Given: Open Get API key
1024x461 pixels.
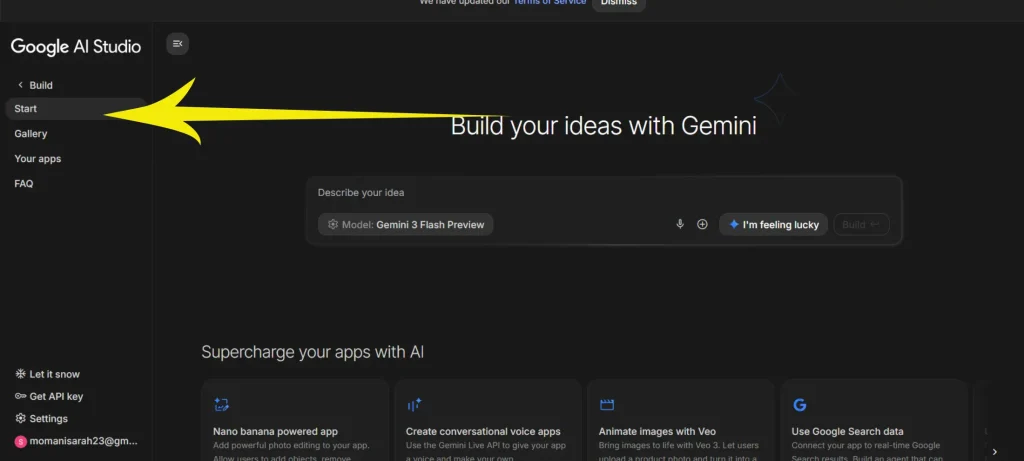Looking at the screenshot, I should click(x=49, y=396).
